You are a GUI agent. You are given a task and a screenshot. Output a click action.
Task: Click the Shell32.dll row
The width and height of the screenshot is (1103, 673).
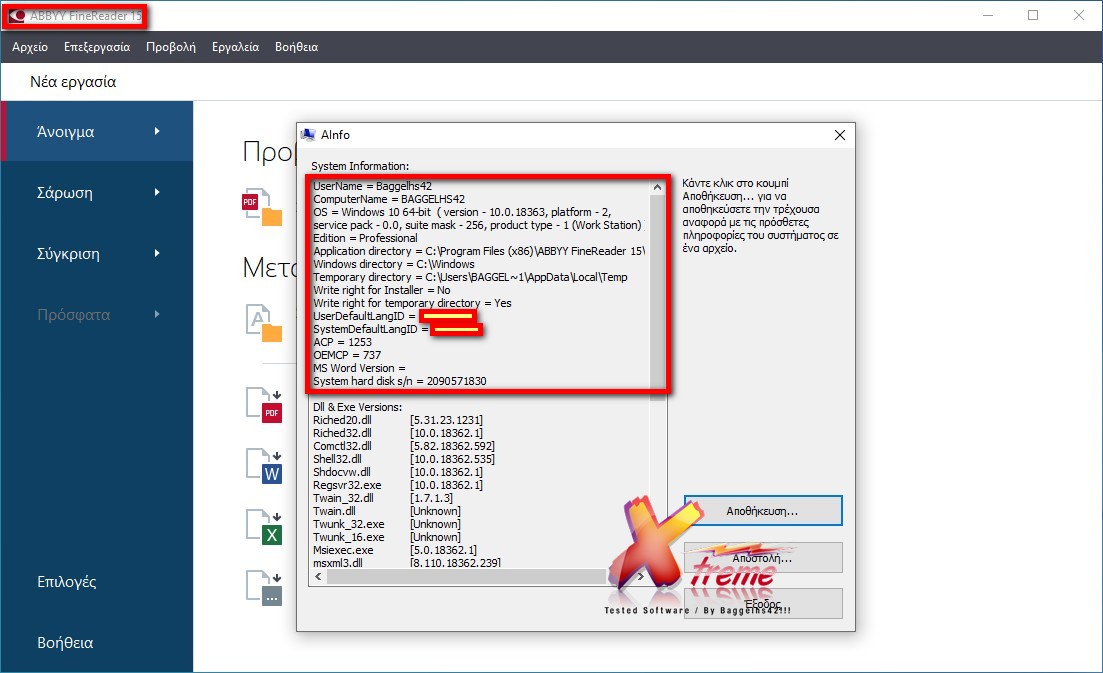(x=404, y=459)
